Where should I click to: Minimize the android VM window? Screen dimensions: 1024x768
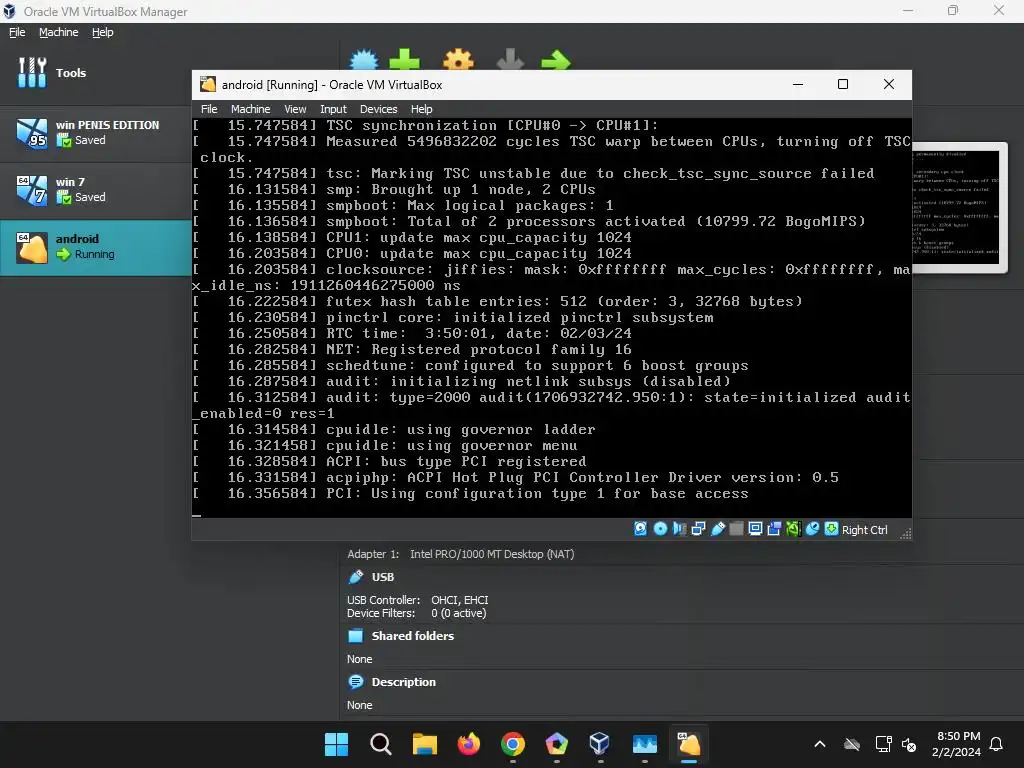(x=797, y=84)
